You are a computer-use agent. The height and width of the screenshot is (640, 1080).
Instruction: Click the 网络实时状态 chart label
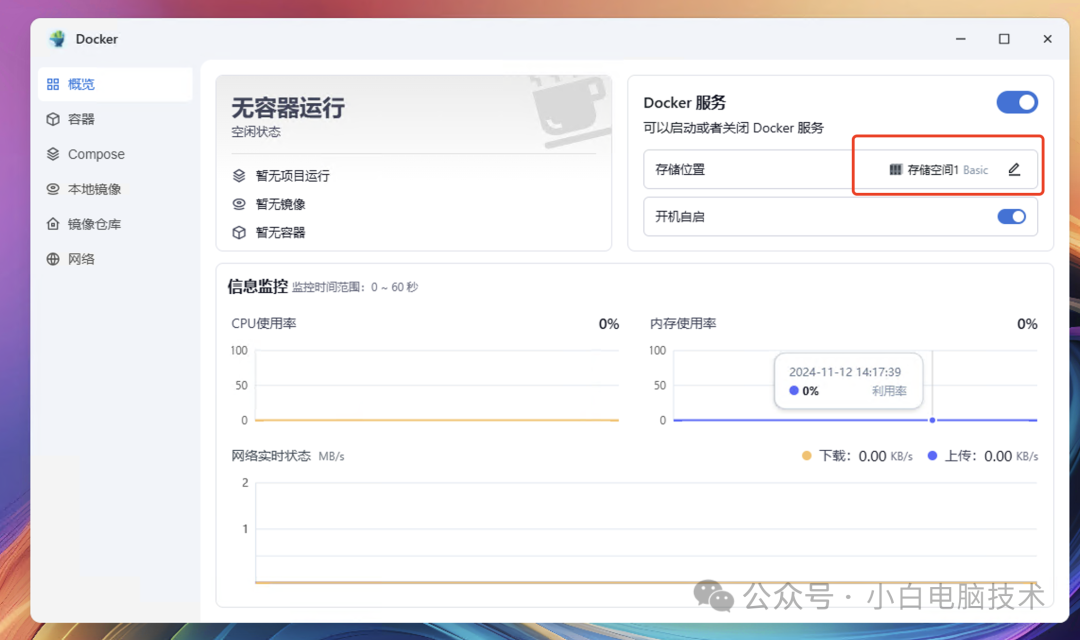(271, 455)
